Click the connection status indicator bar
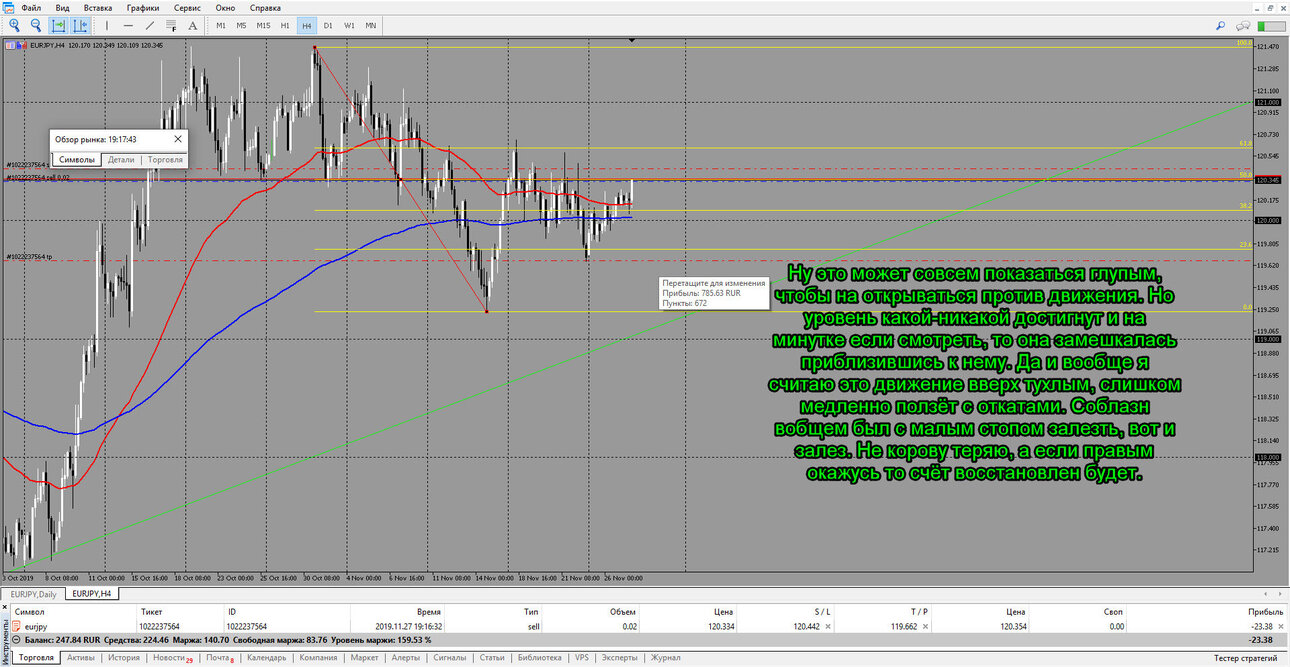This screenshot has width=1290, height=667. point(1271,25)
